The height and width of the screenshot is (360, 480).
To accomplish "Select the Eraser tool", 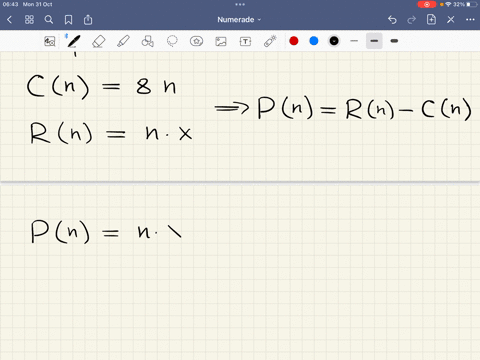I will 99,41.
